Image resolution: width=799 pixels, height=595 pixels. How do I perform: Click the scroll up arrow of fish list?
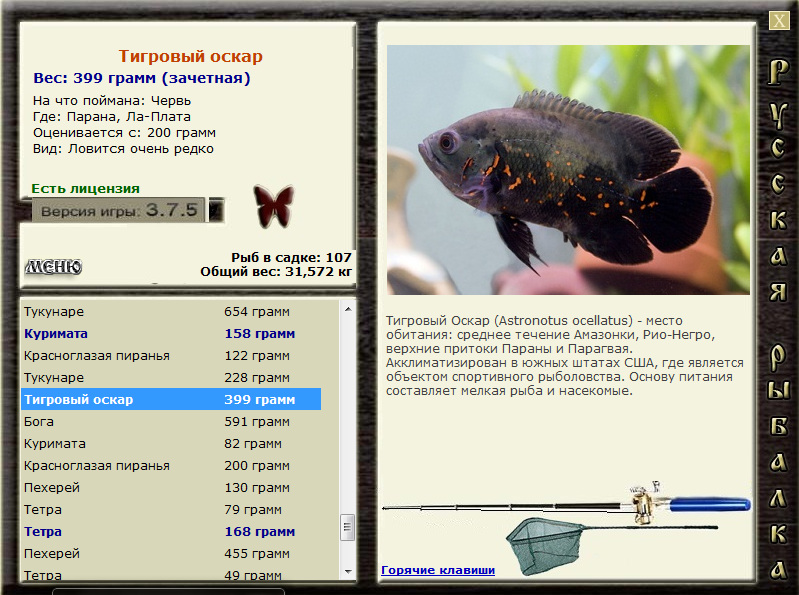(348, 309)
